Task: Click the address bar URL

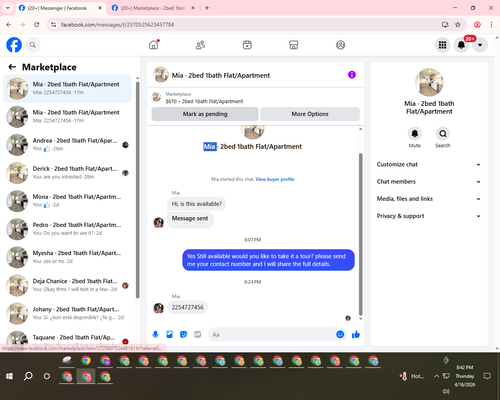Action: pos(118,25)
